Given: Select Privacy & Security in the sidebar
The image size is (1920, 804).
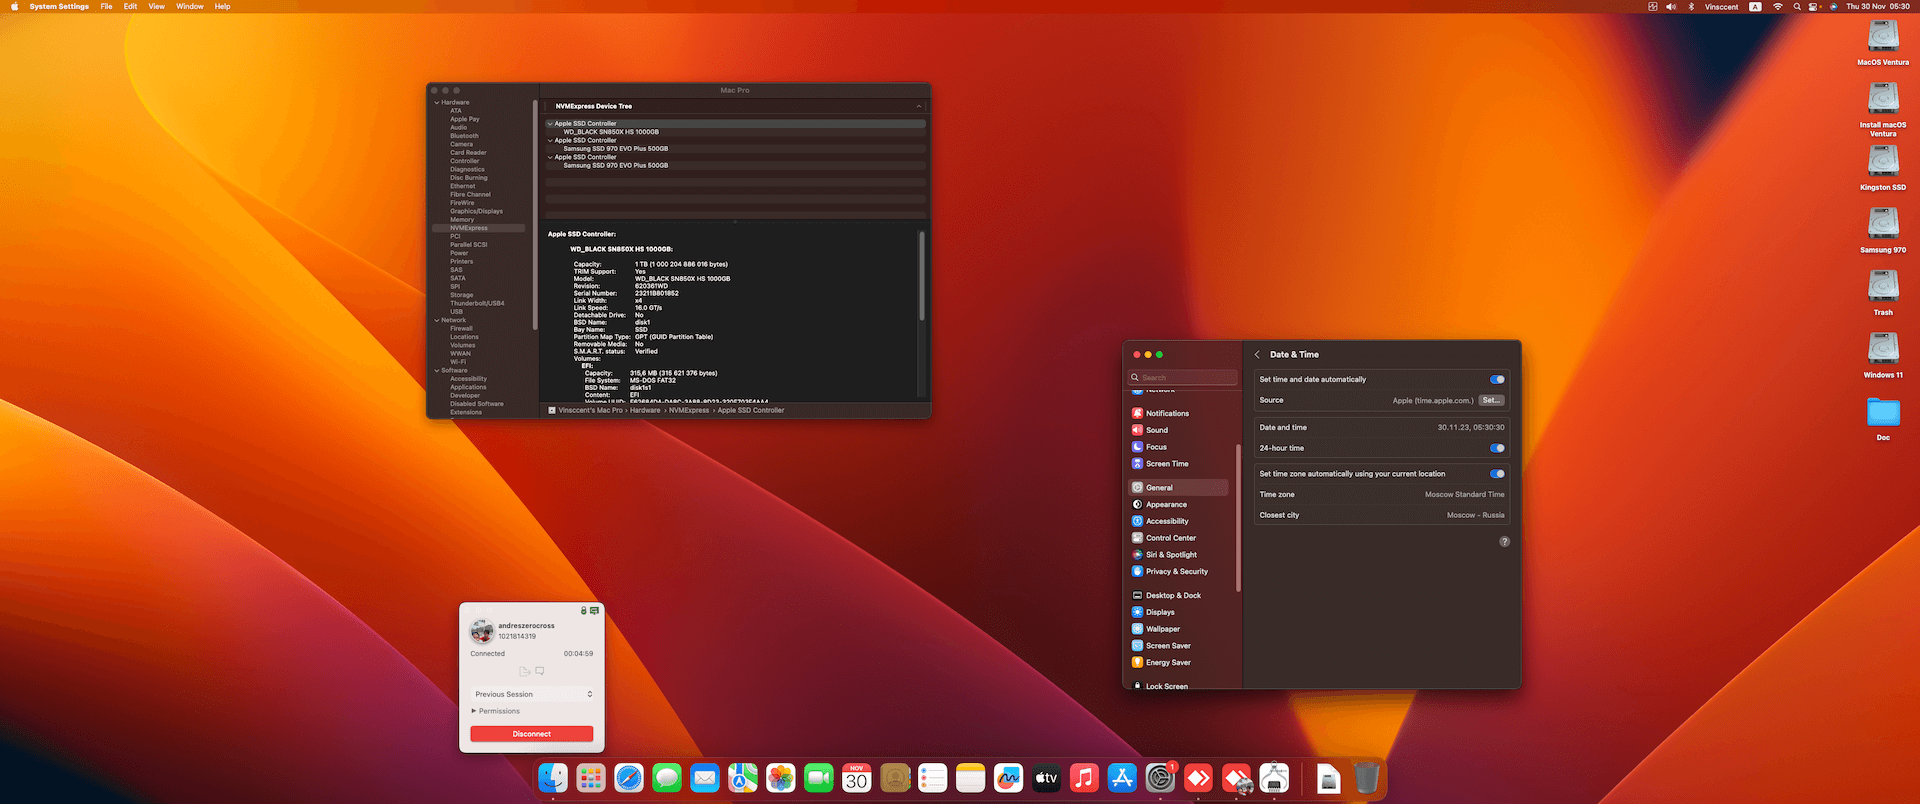Looking at the screenshot, I should (1176, 572).
